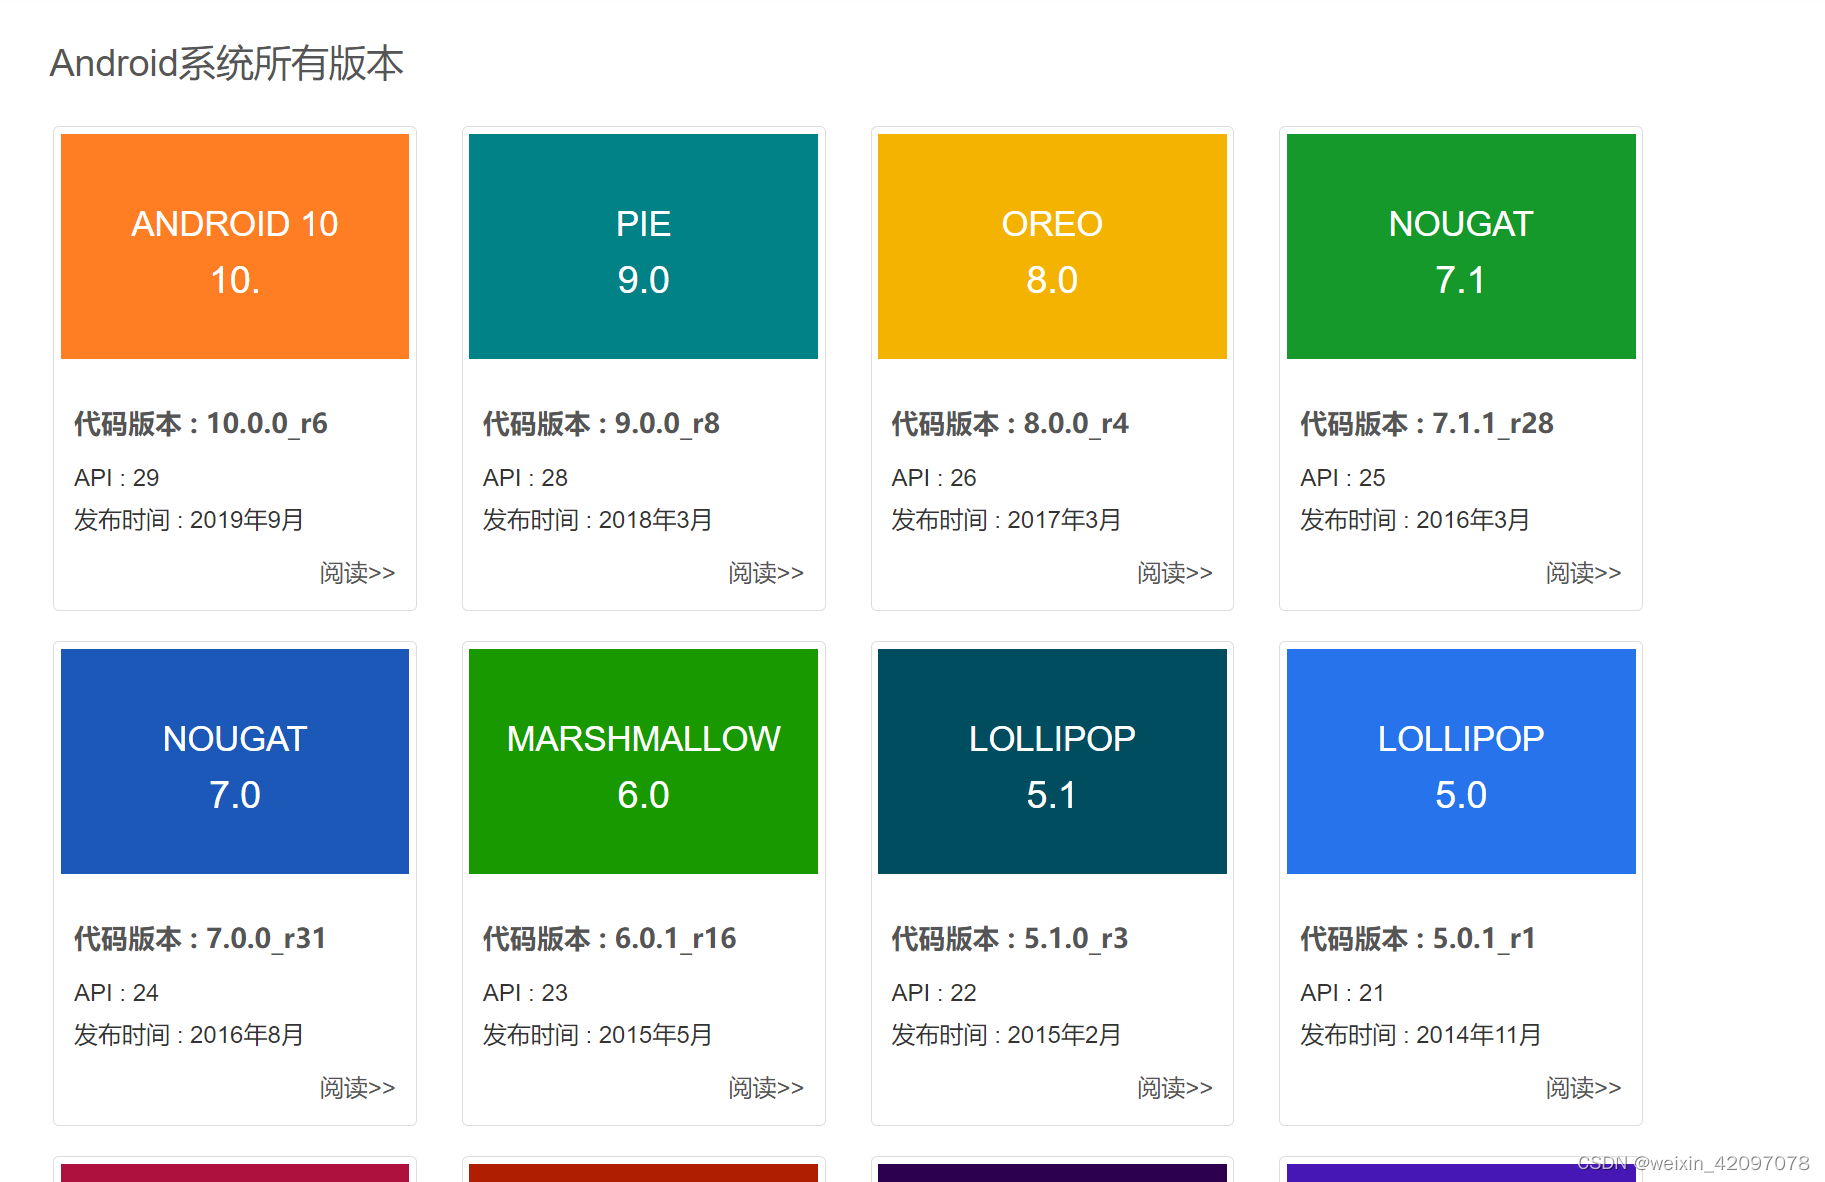Open the yellow OREO 8.0 banner tile
Screen dimensions: 1825x1182
(x=1052, y=246)
